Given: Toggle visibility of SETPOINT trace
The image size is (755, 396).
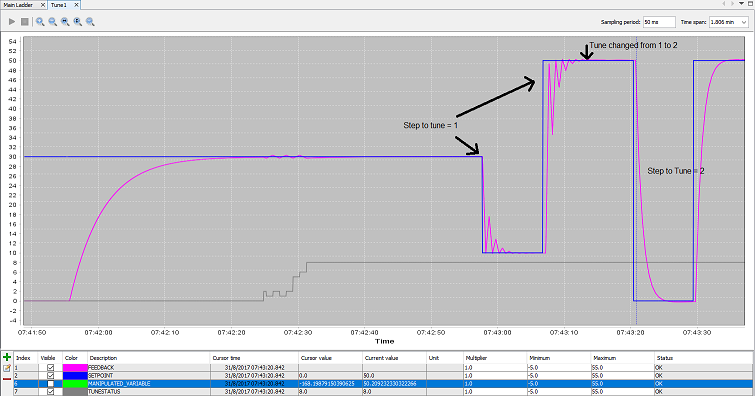Looking at the screenshot, I should 51,375.
